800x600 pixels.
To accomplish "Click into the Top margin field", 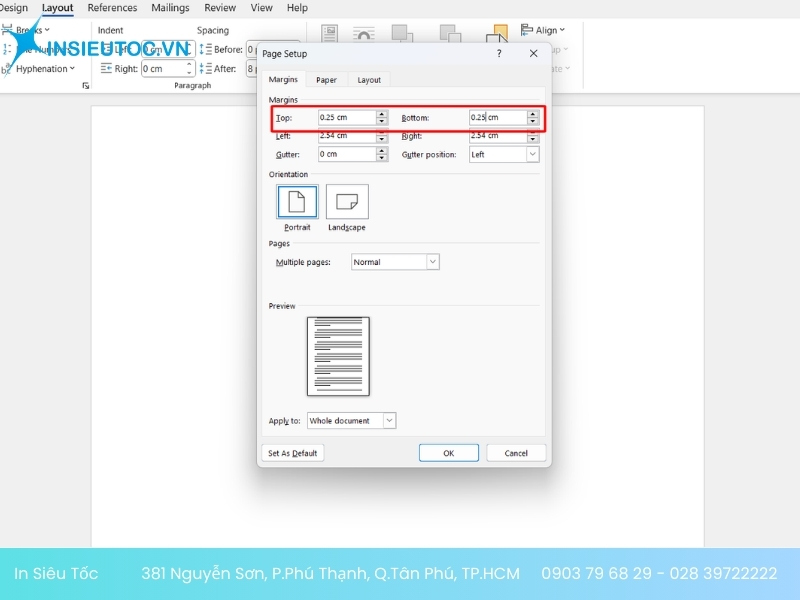I will click(345, 117).
